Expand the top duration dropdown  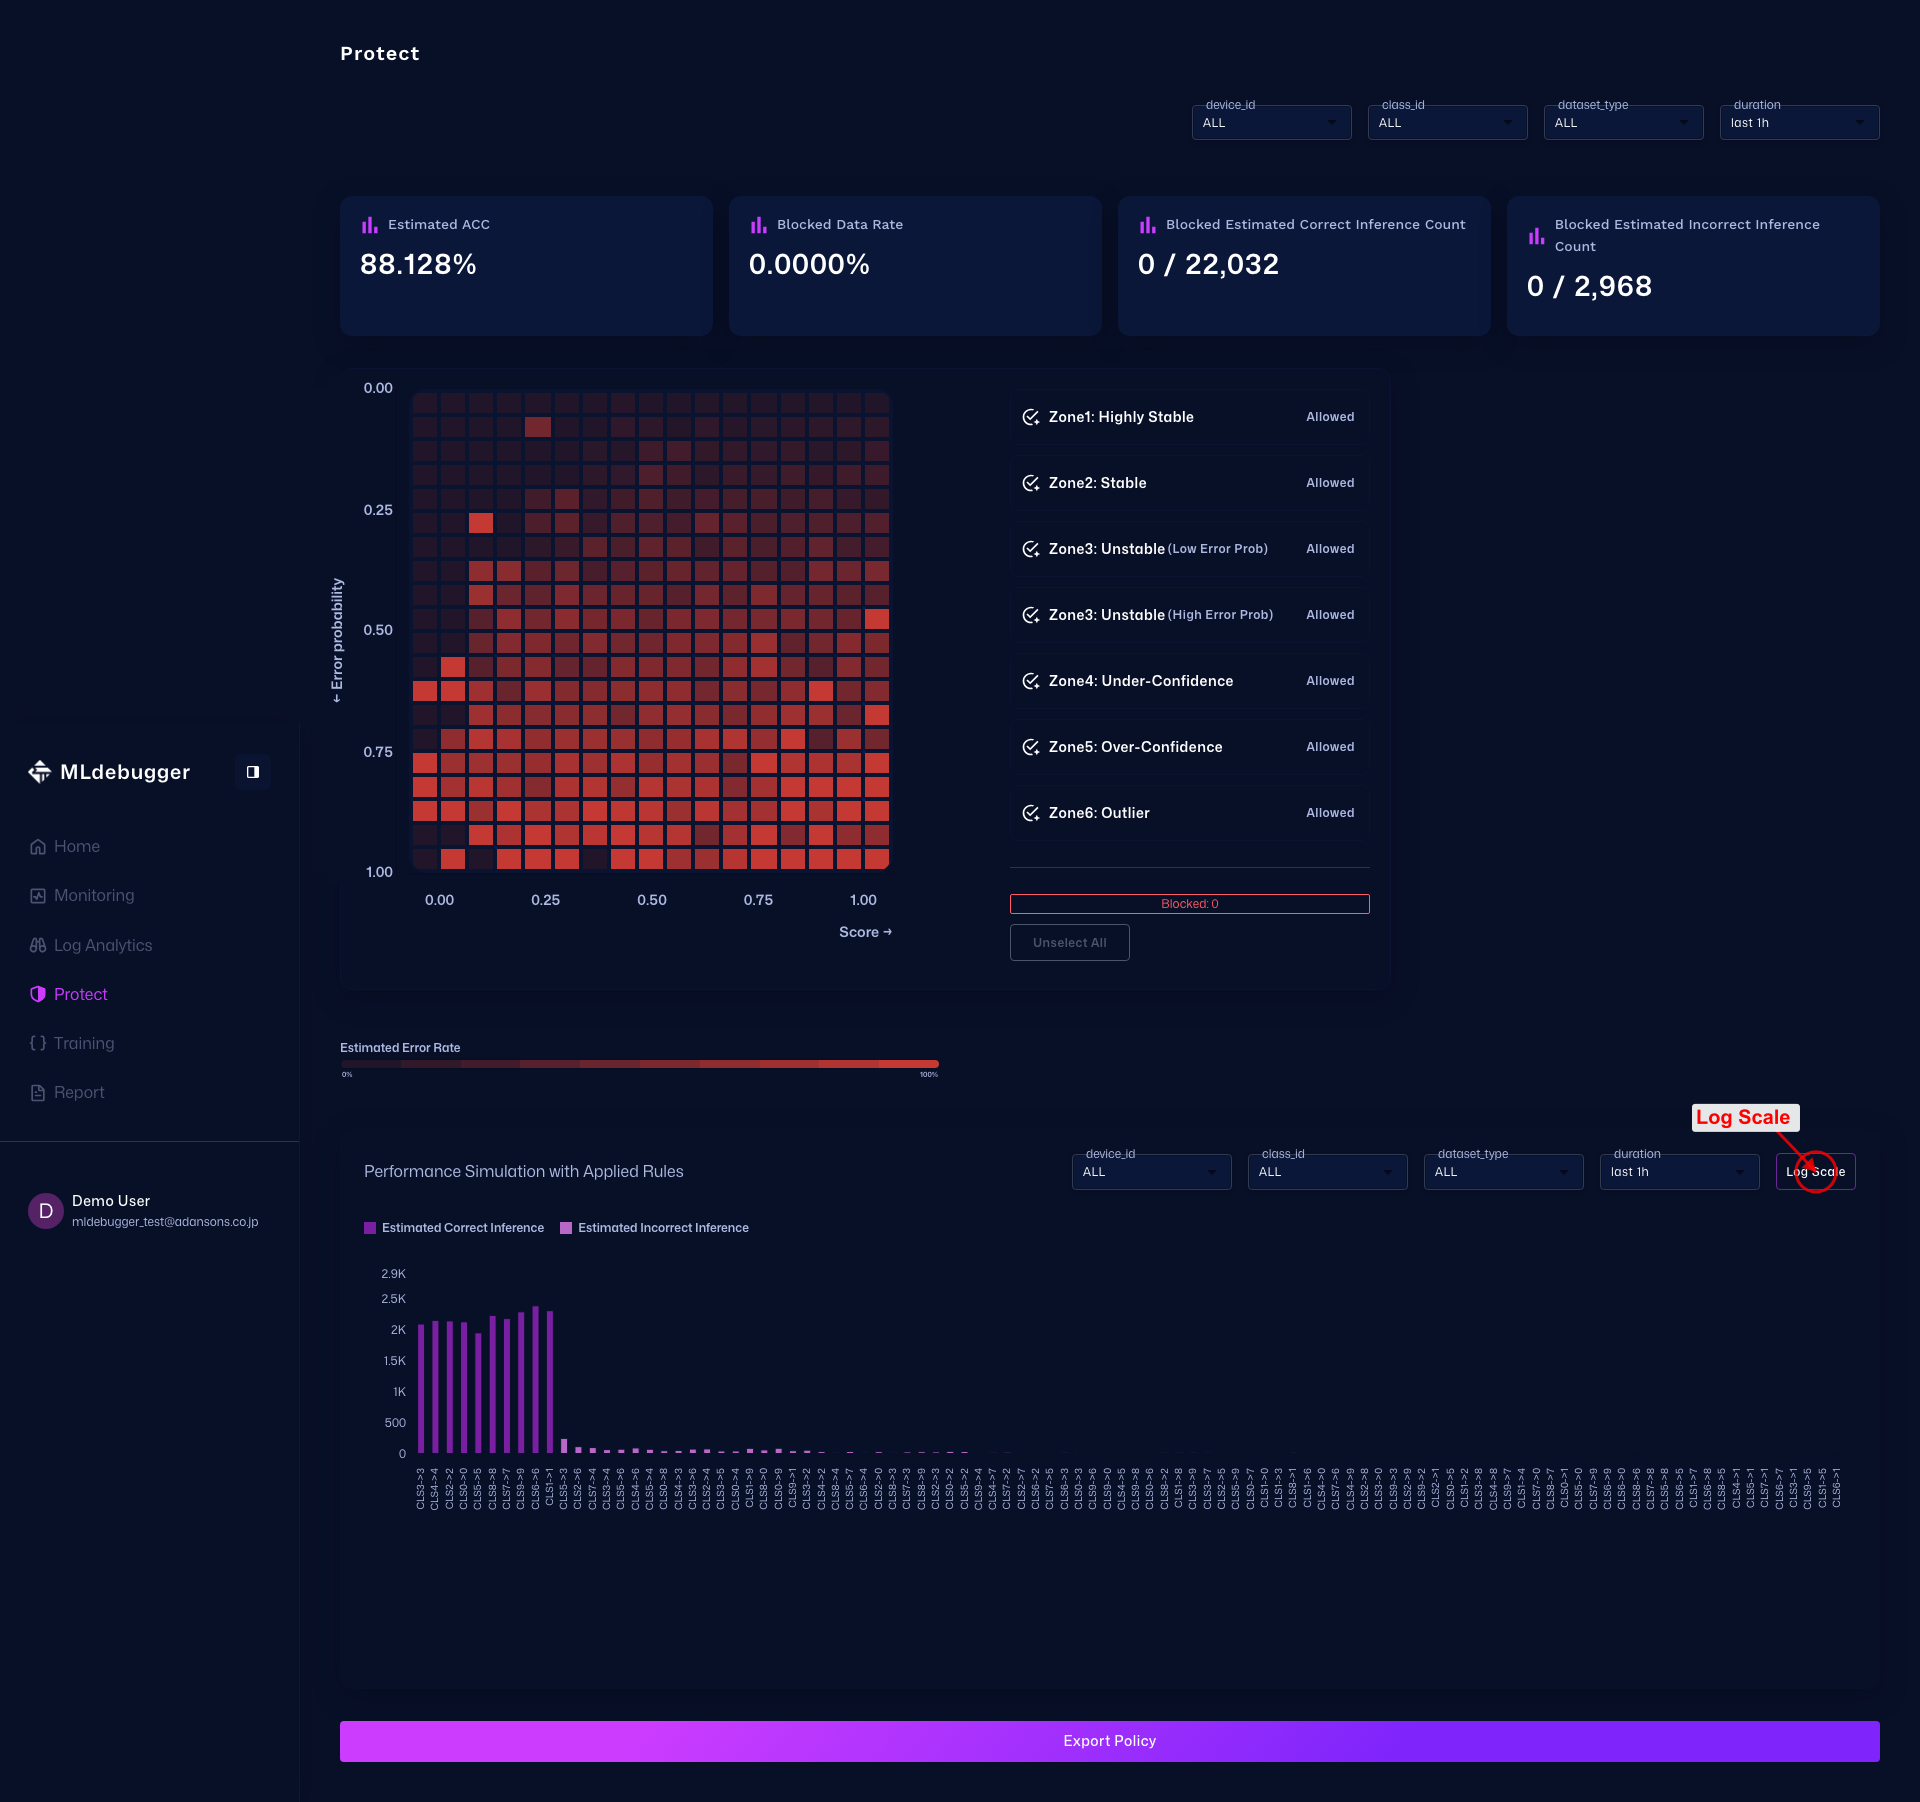coord(1799,123)
